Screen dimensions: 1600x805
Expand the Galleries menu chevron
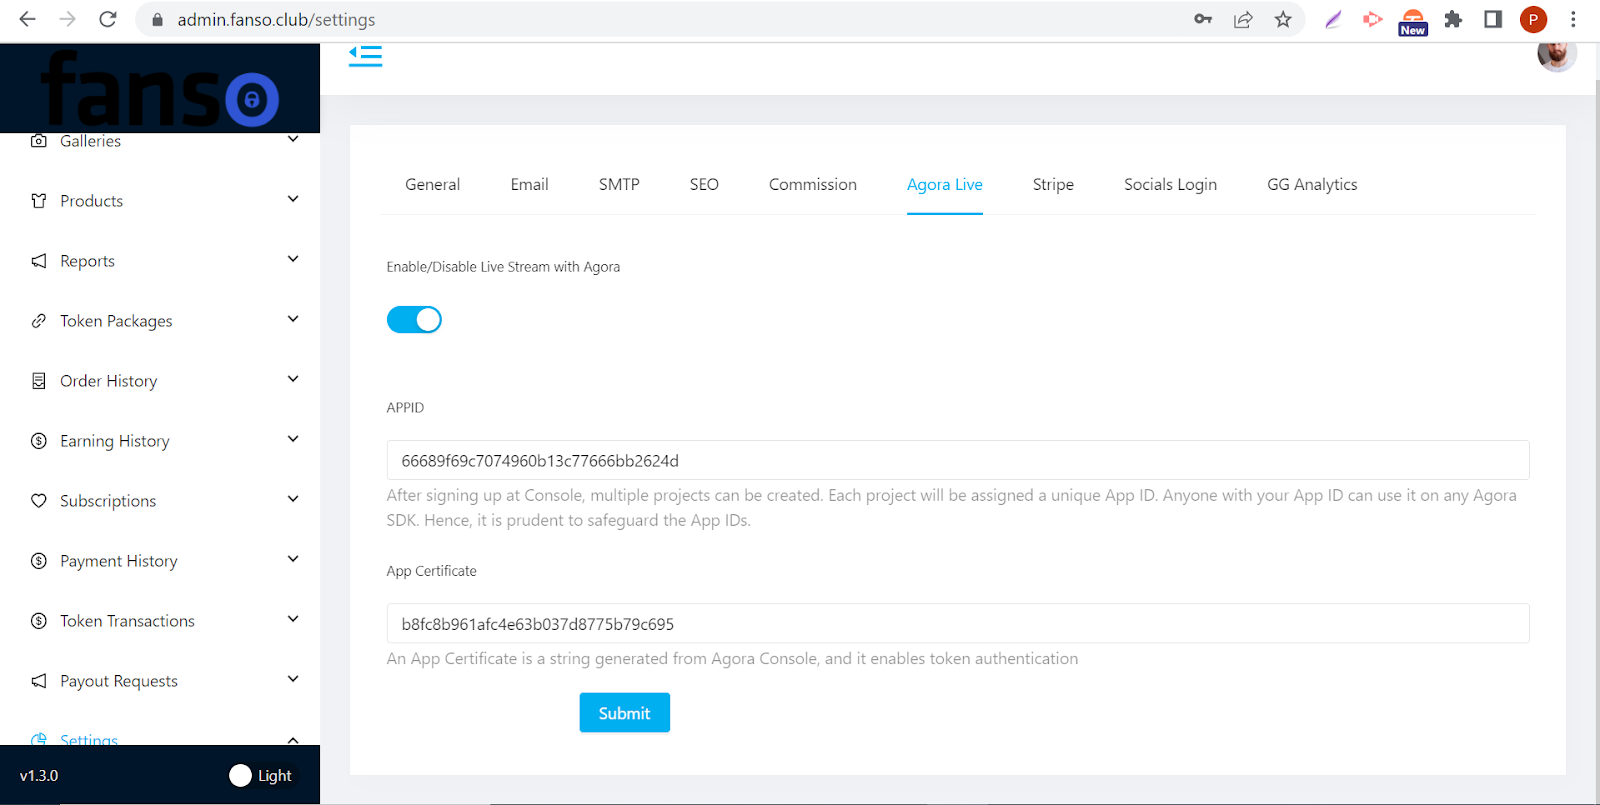pyautogui.click(x=293, y=139)
